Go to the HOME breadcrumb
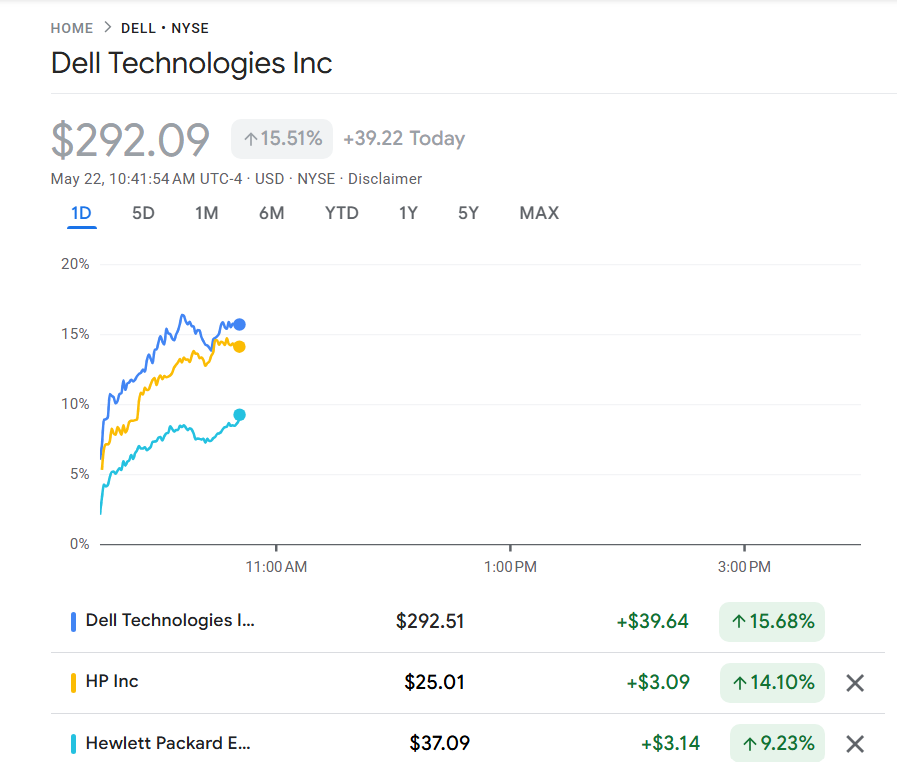 pos(72,28)
